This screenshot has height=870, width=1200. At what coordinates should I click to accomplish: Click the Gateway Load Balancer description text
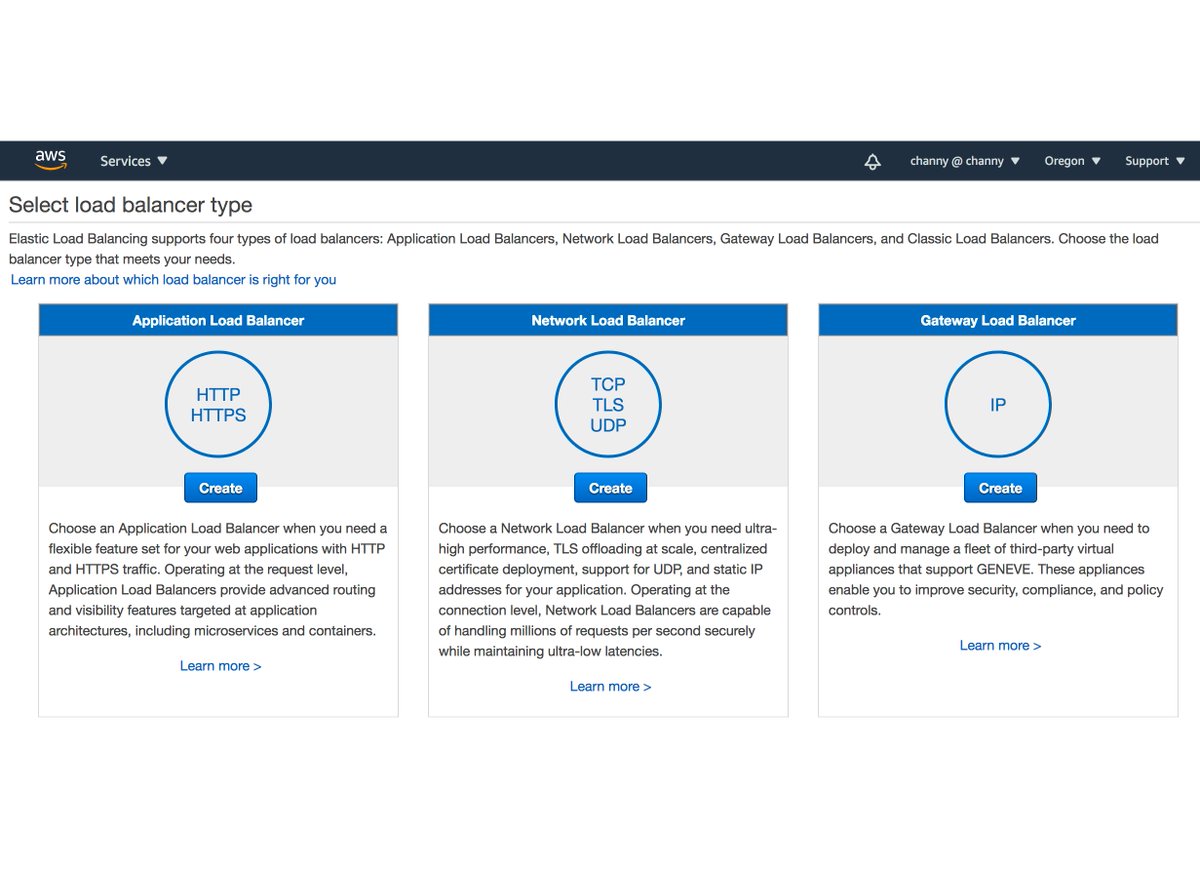pos(998,569)
